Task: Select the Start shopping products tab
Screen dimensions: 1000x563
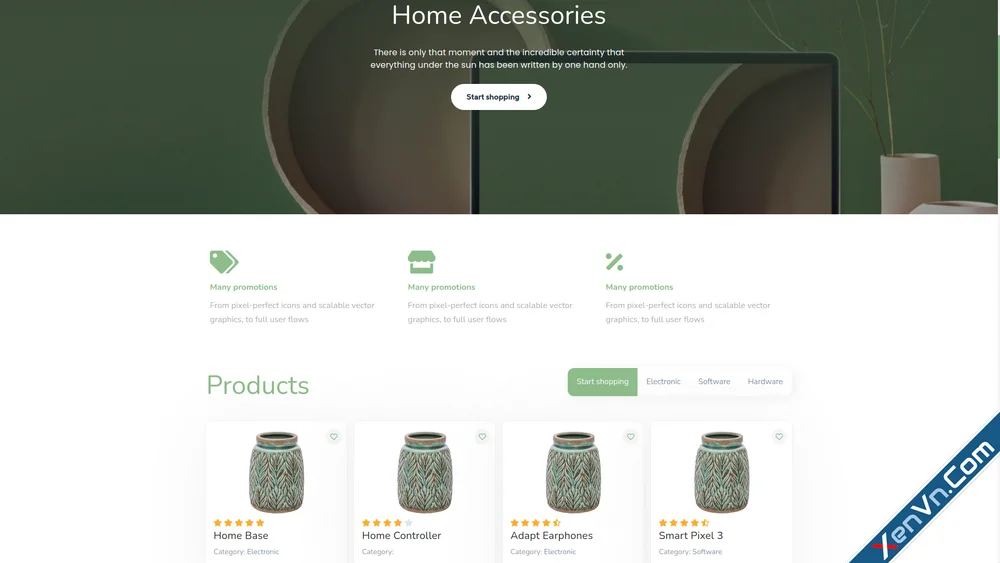Action: (x=603, y=382)
